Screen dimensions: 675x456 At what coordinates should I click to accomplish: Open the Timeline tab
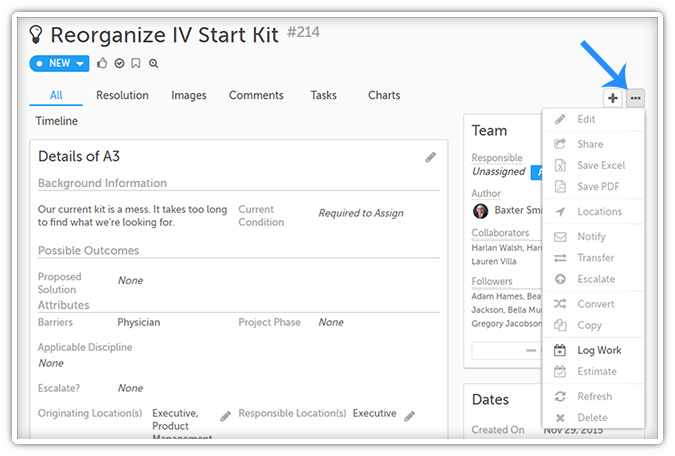[x=56, y=121]
